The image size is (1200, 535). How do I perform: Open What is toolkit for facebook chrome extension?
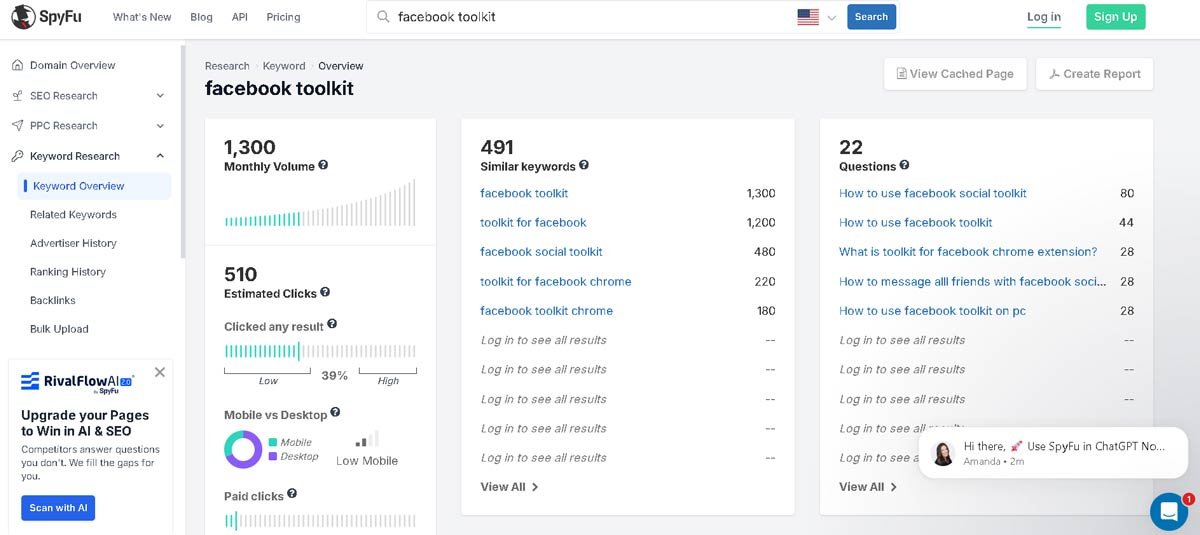pyautogui.click(x=968, y=252)
